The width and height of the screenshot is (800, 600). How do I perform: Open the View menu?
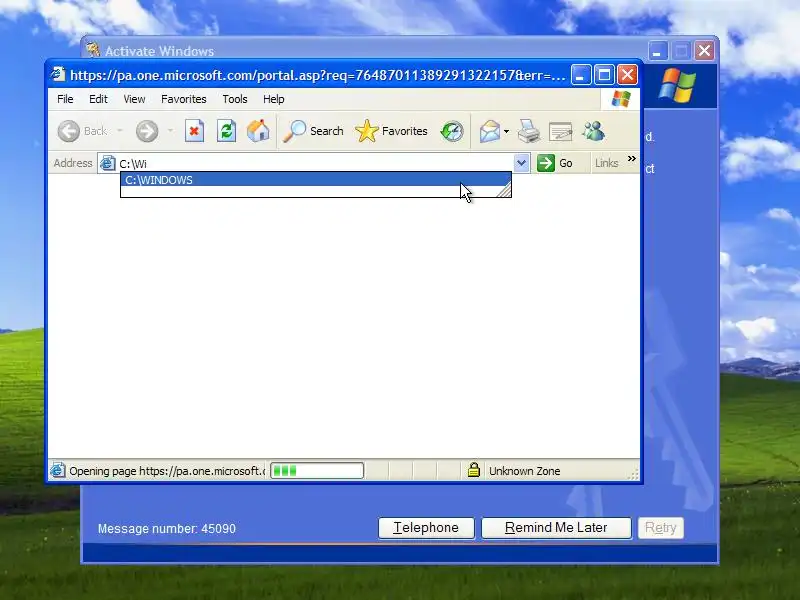(x=134, y=99)
